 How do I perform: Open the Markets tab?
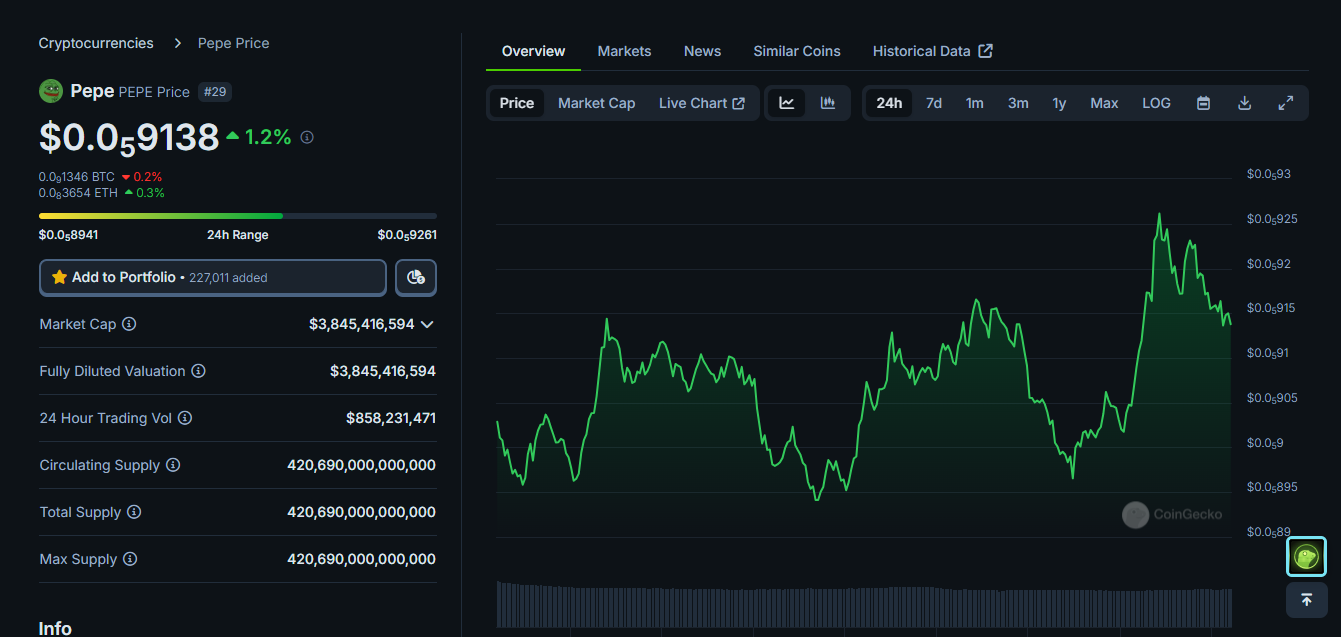coord(624,51)
